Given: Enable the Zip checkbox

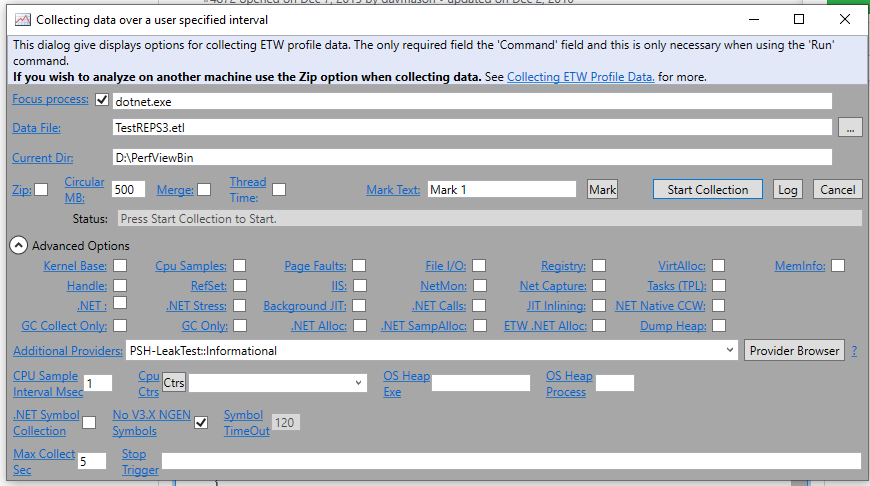Looking at the screenshot, I should 41,190.
